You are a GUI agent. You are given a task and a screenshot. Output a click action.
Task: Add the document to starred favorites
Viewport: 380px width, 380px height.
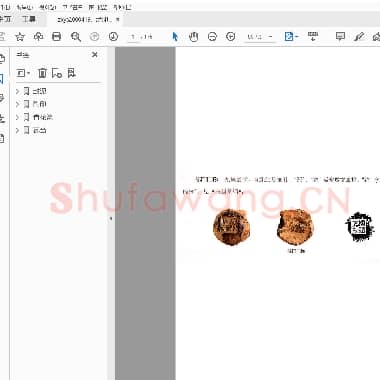(x=20, y=37)
